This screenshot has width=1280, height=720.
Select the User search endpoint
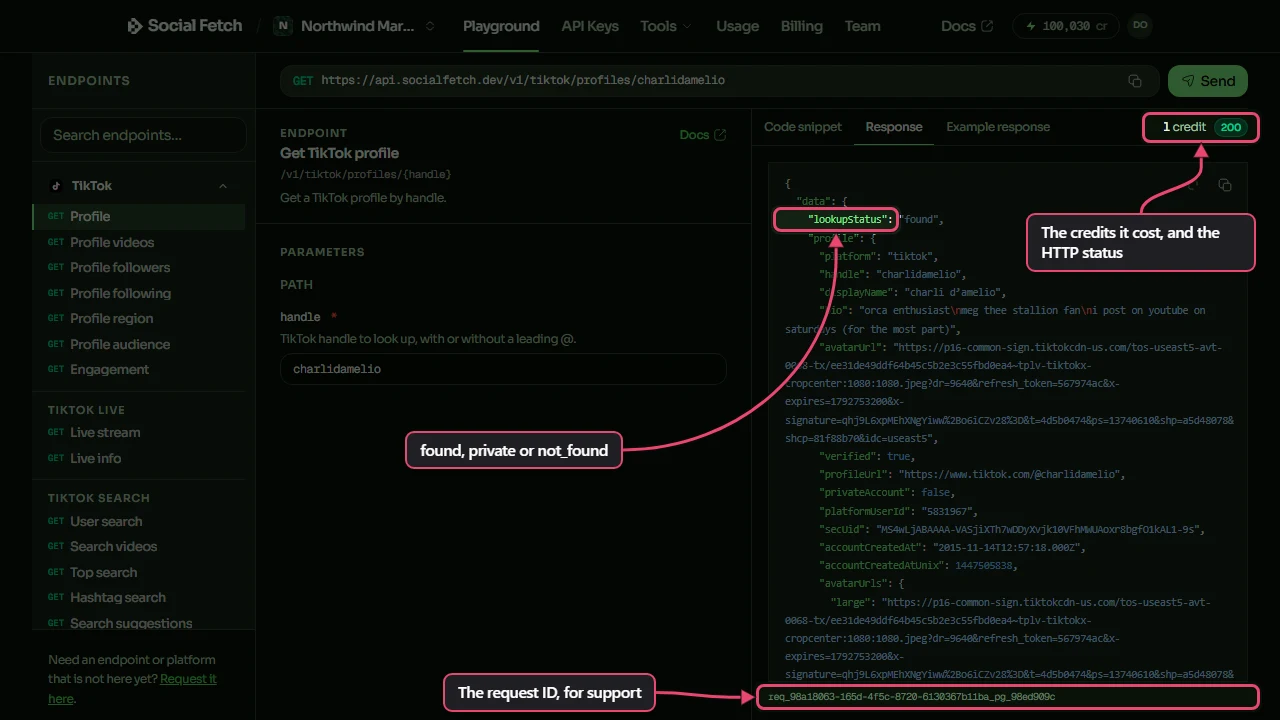[139, 521]
